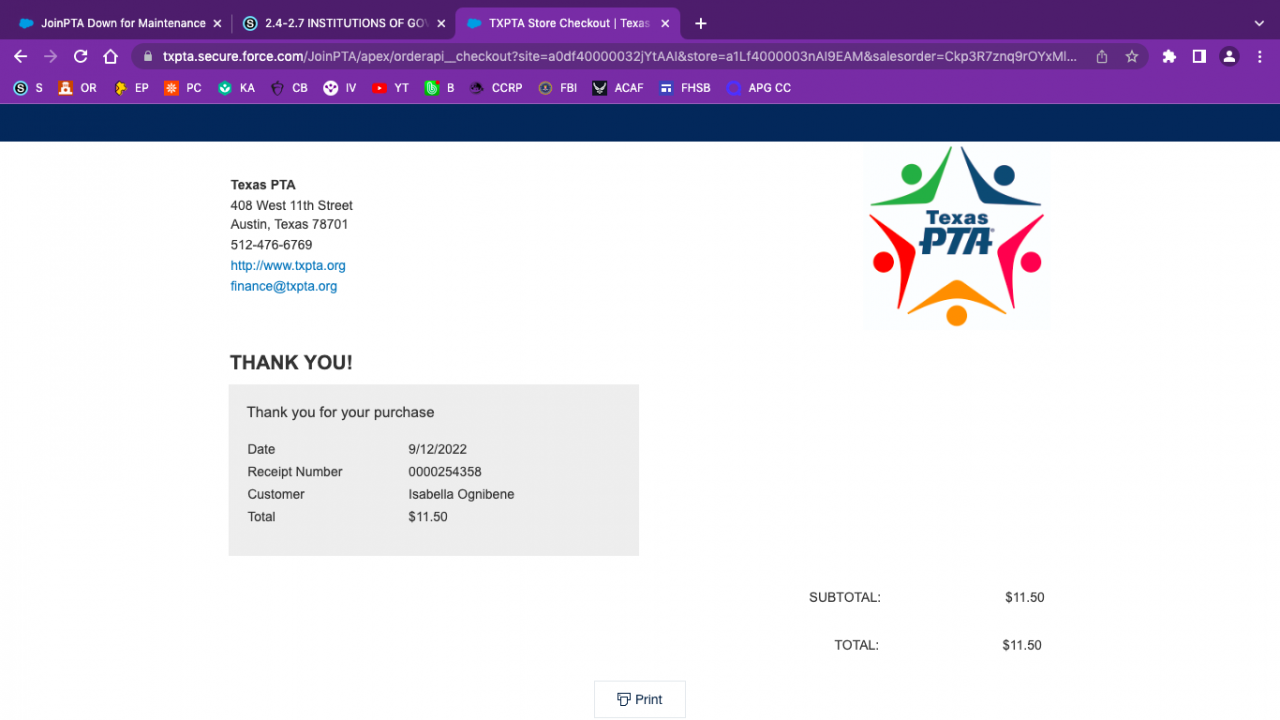This screenshot has width=1280, height=720.
Task: Click the THANK YOU! heading
Action: point(291,363)
